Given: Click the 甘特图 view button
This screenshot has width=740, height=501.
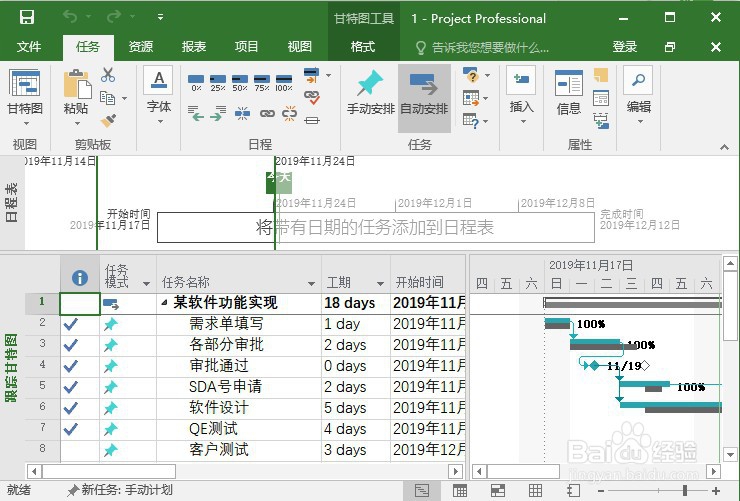Looking at the screenshot, I should pyautogui.click(x=25, y=92).
